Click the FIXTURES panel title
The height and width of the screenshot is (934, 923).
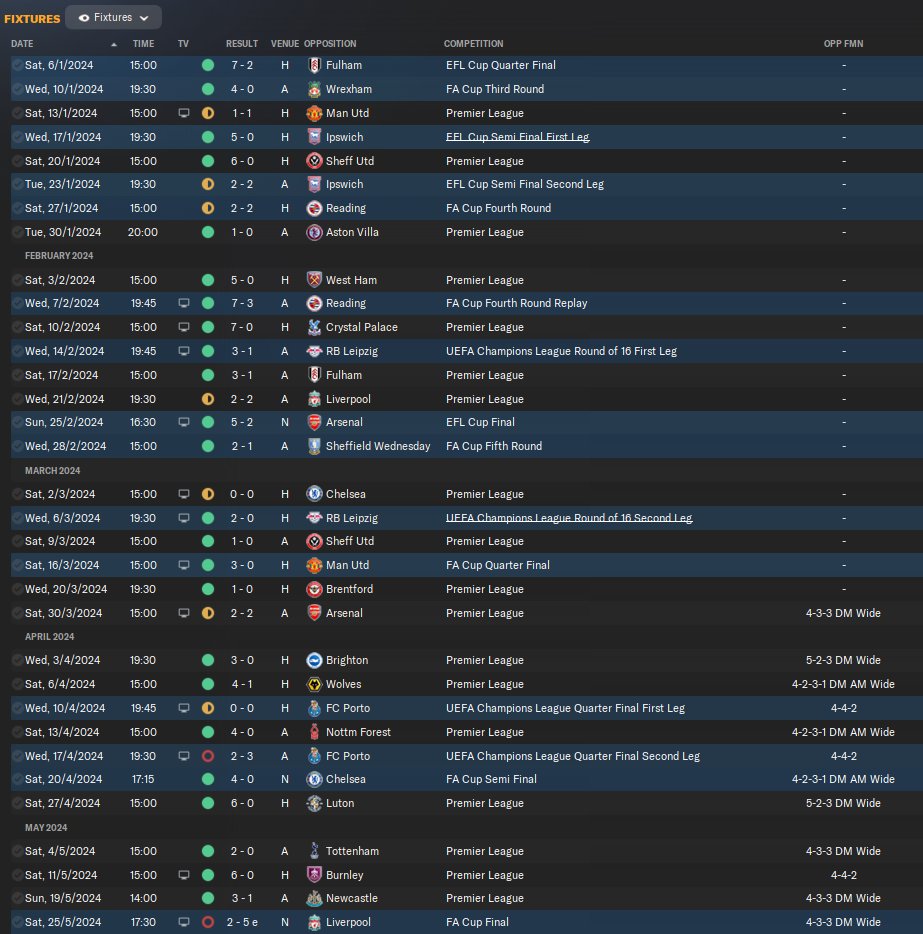click(32, 18)
